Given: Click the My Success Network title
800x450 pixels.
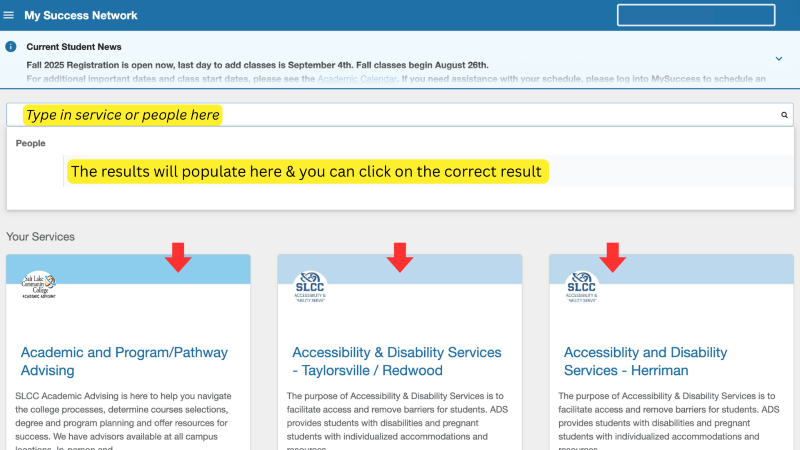Looking at the screenshot, I should coord(81,15).
